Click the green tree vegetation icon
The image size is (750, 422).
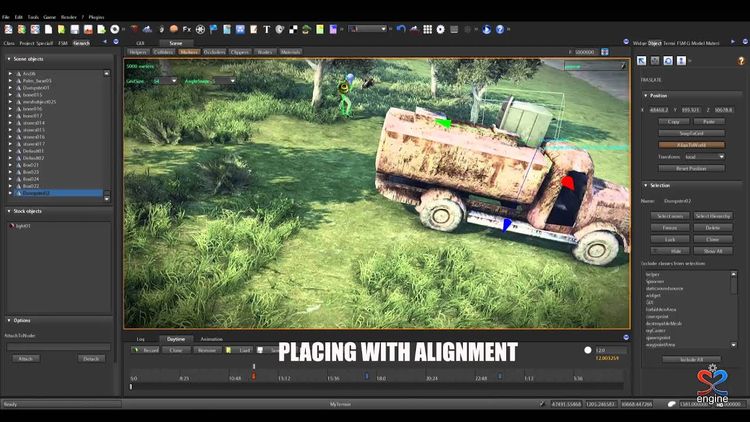click(306, 29)
